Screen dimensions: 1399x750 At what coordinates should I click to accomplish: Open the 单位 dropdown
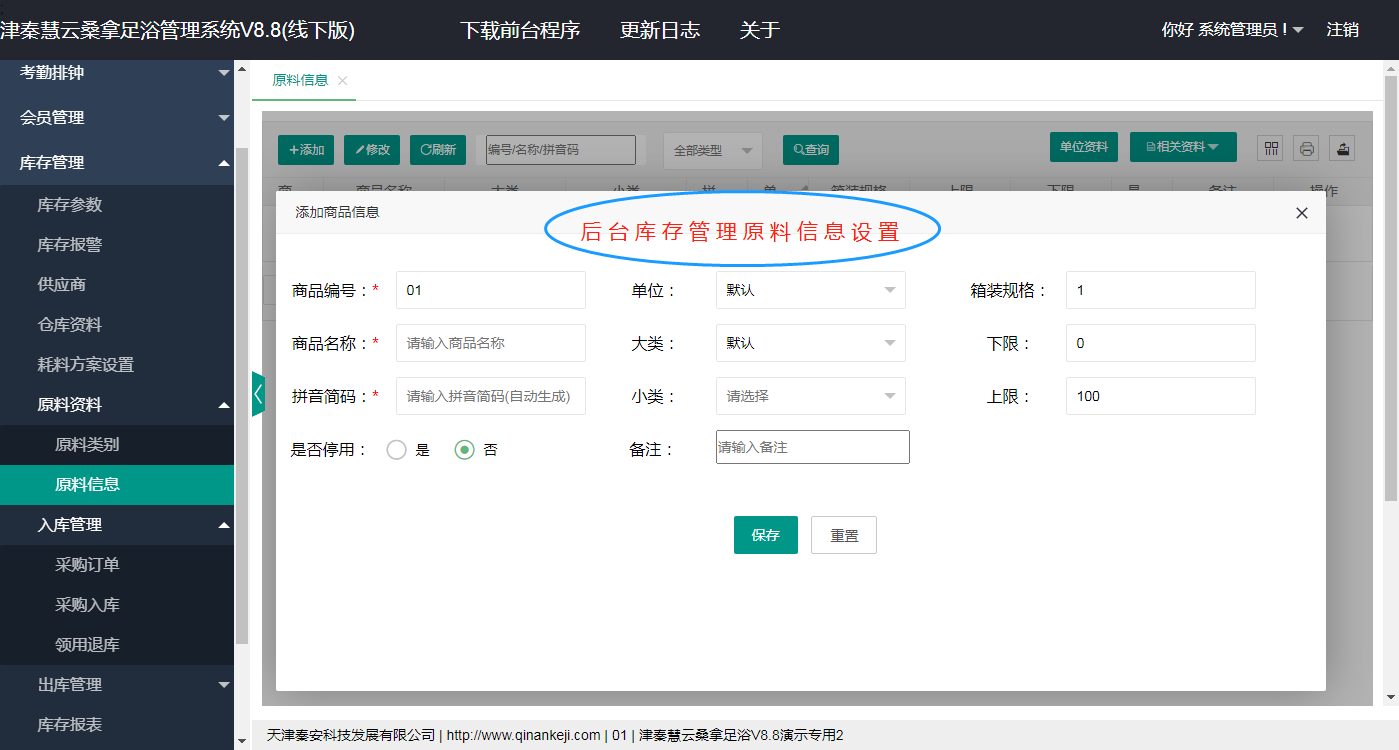coord(810,290)
